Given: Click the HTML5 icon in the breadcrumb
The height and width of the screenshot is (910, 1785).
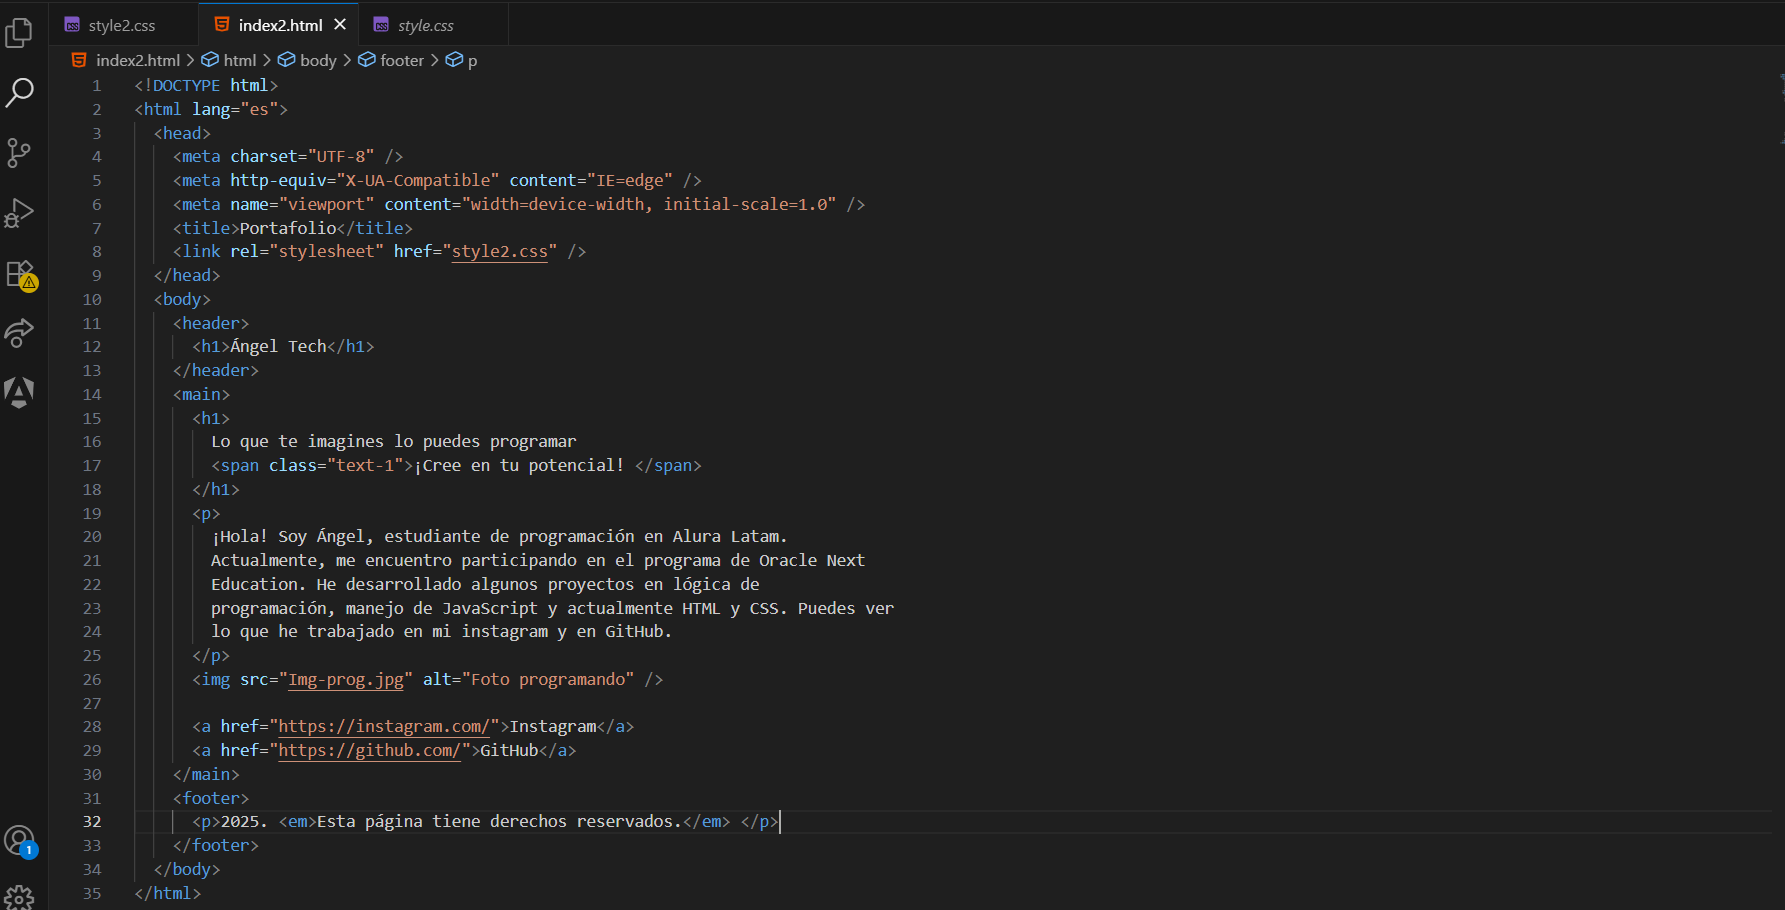Looking at the screenshot, I should pyautogui.click(x=79, y=60).
